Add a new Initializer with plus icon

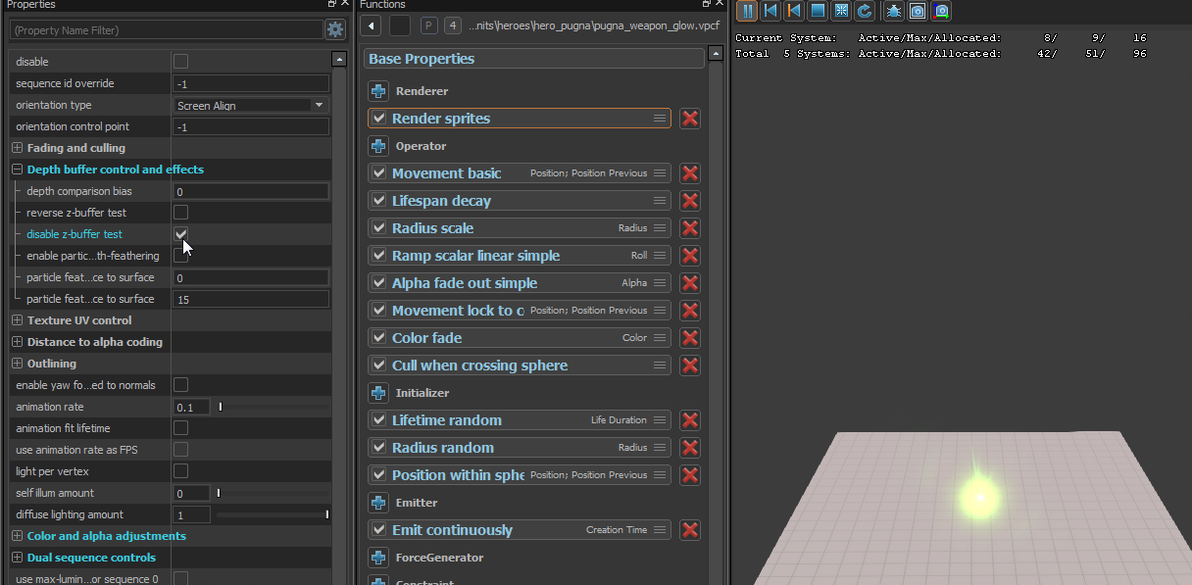click(x=378, y=393)
